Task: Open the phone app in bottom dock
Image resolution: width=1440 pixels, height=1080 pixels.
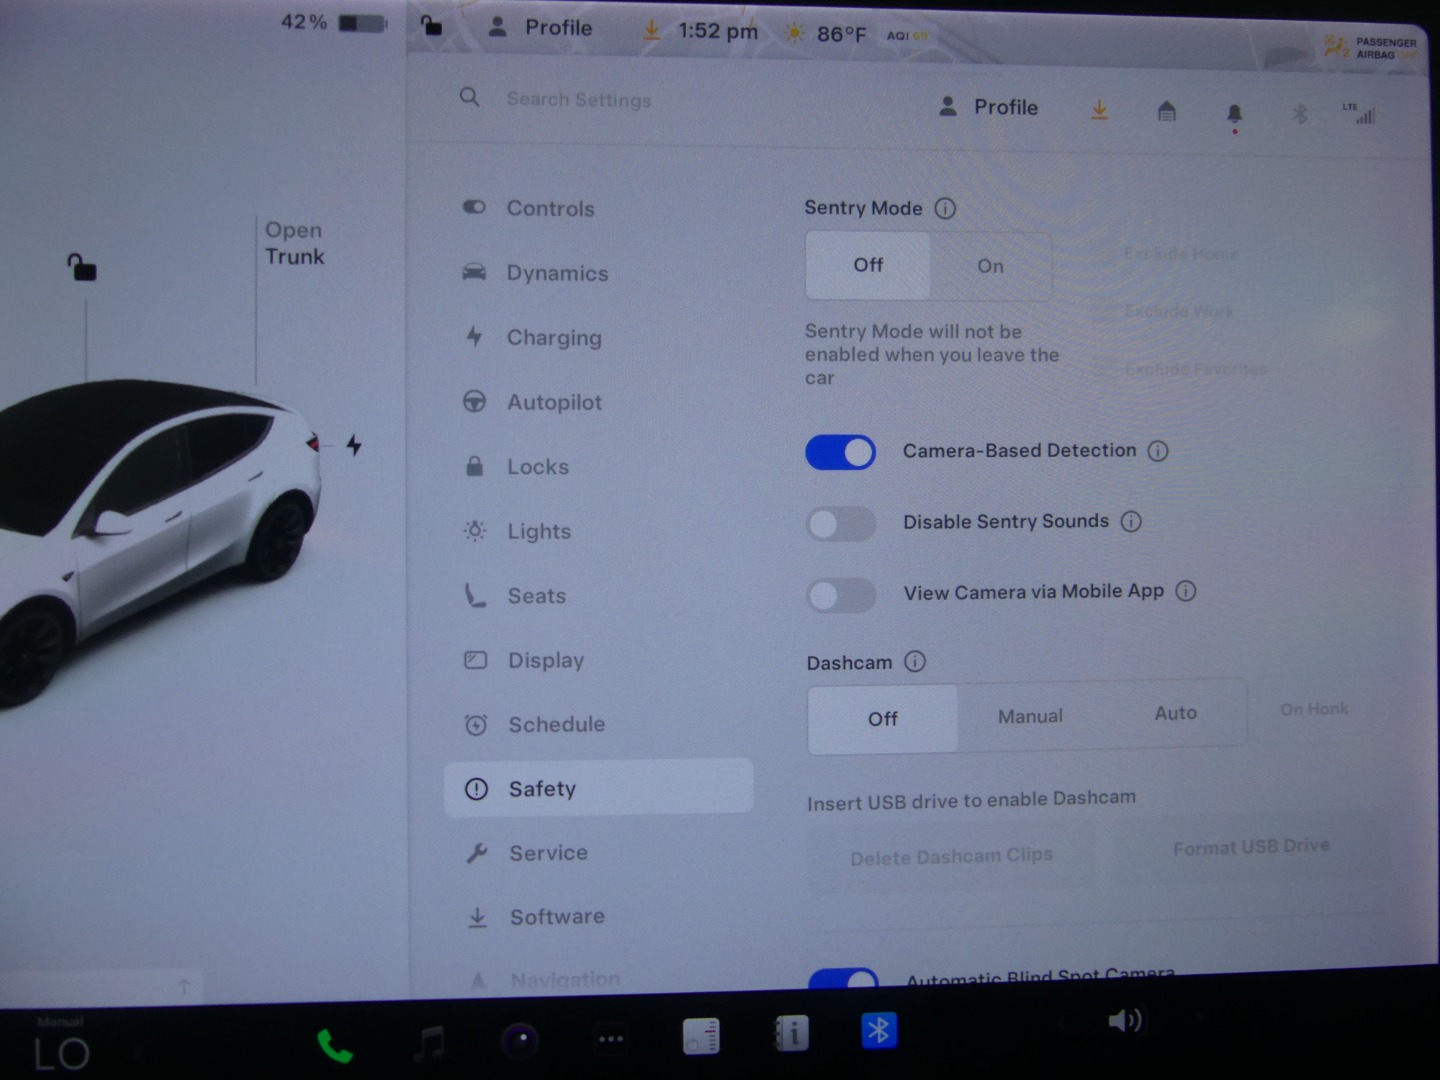Action: click(334, 1045)
